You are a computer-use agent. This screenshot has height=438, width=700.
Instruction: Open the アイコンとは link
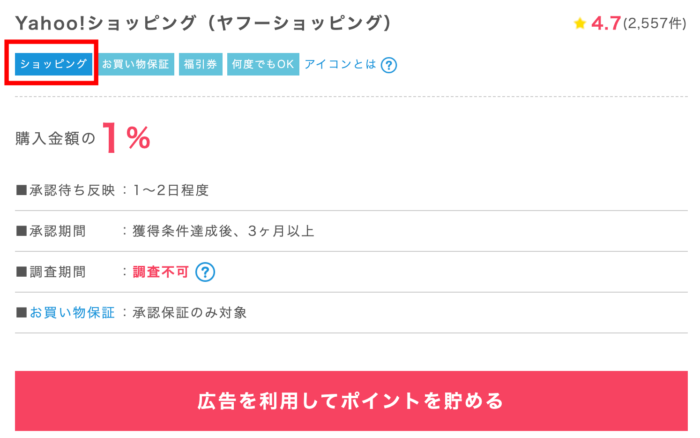pos(340,65)
